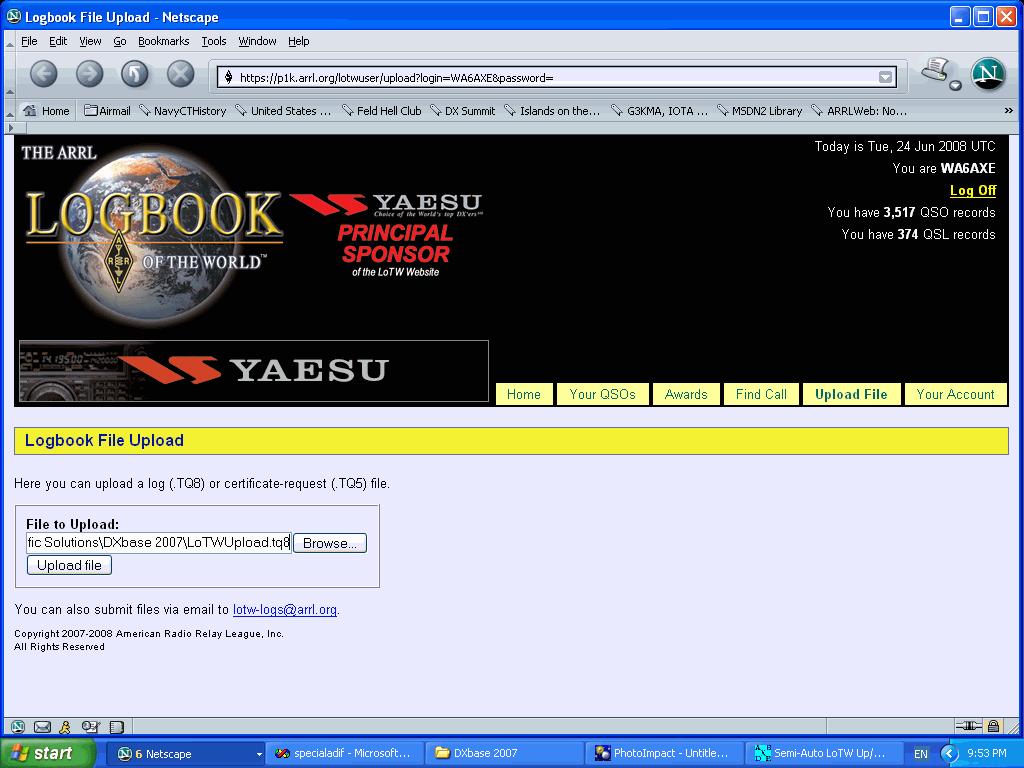Viewport: 1024px width, 768px height.
Task: Click the File to Upload path field
Action: pos(159,543)
